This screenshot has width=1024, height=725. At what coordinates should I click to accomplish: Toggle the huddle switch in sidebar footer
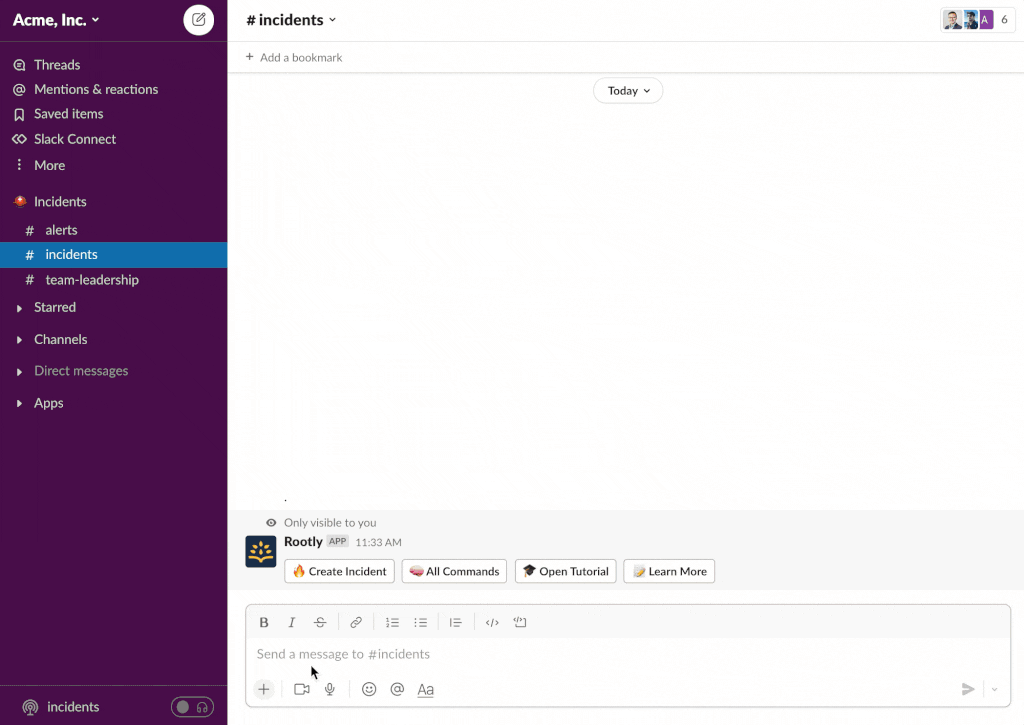(192, 707)
